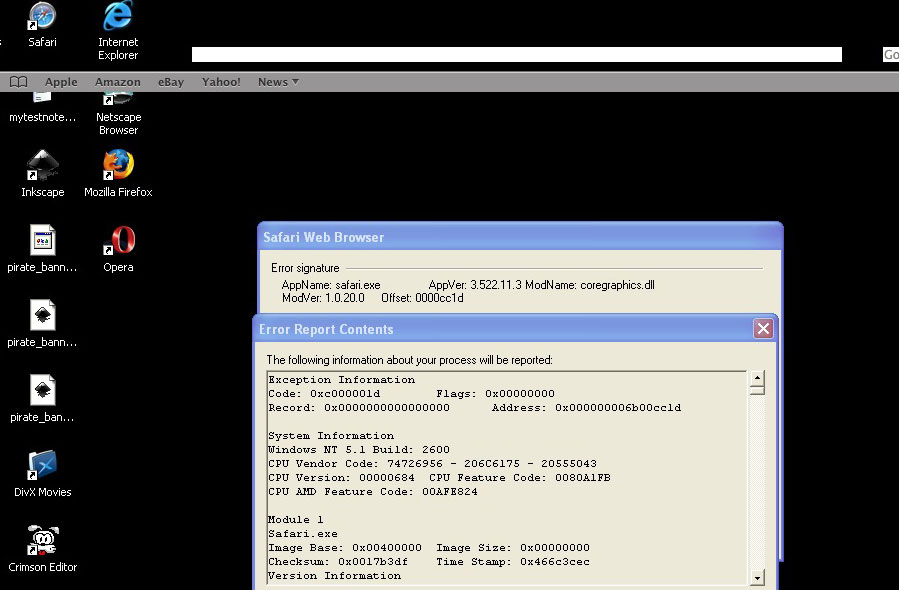
Task: Show bookmarks via the open-book icon
Action: (18, 82)
